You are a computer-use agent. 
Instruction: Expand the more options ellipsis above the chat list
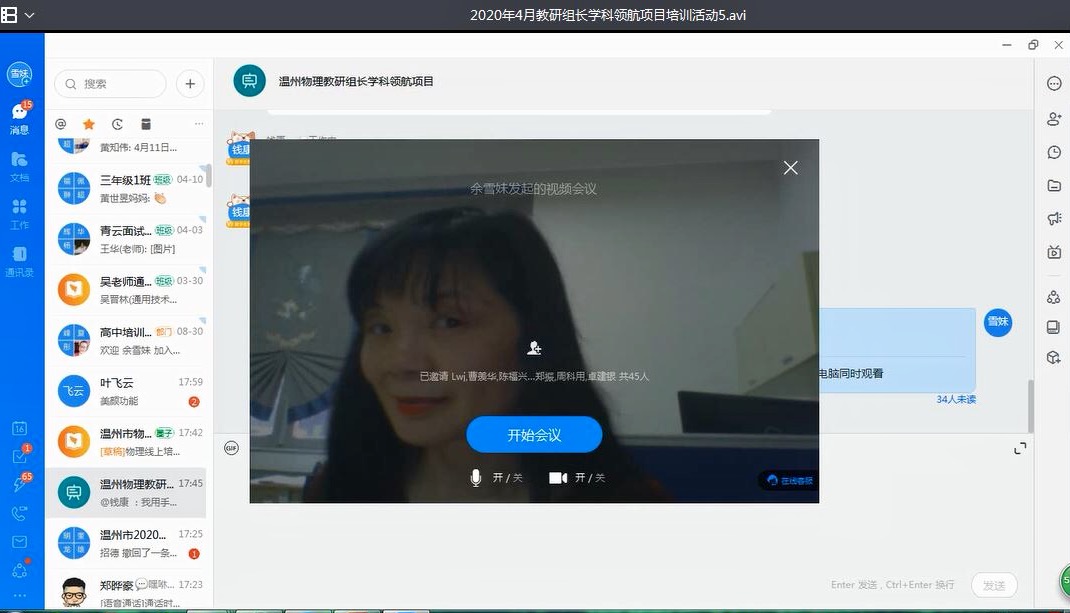(x=199, y=124)
